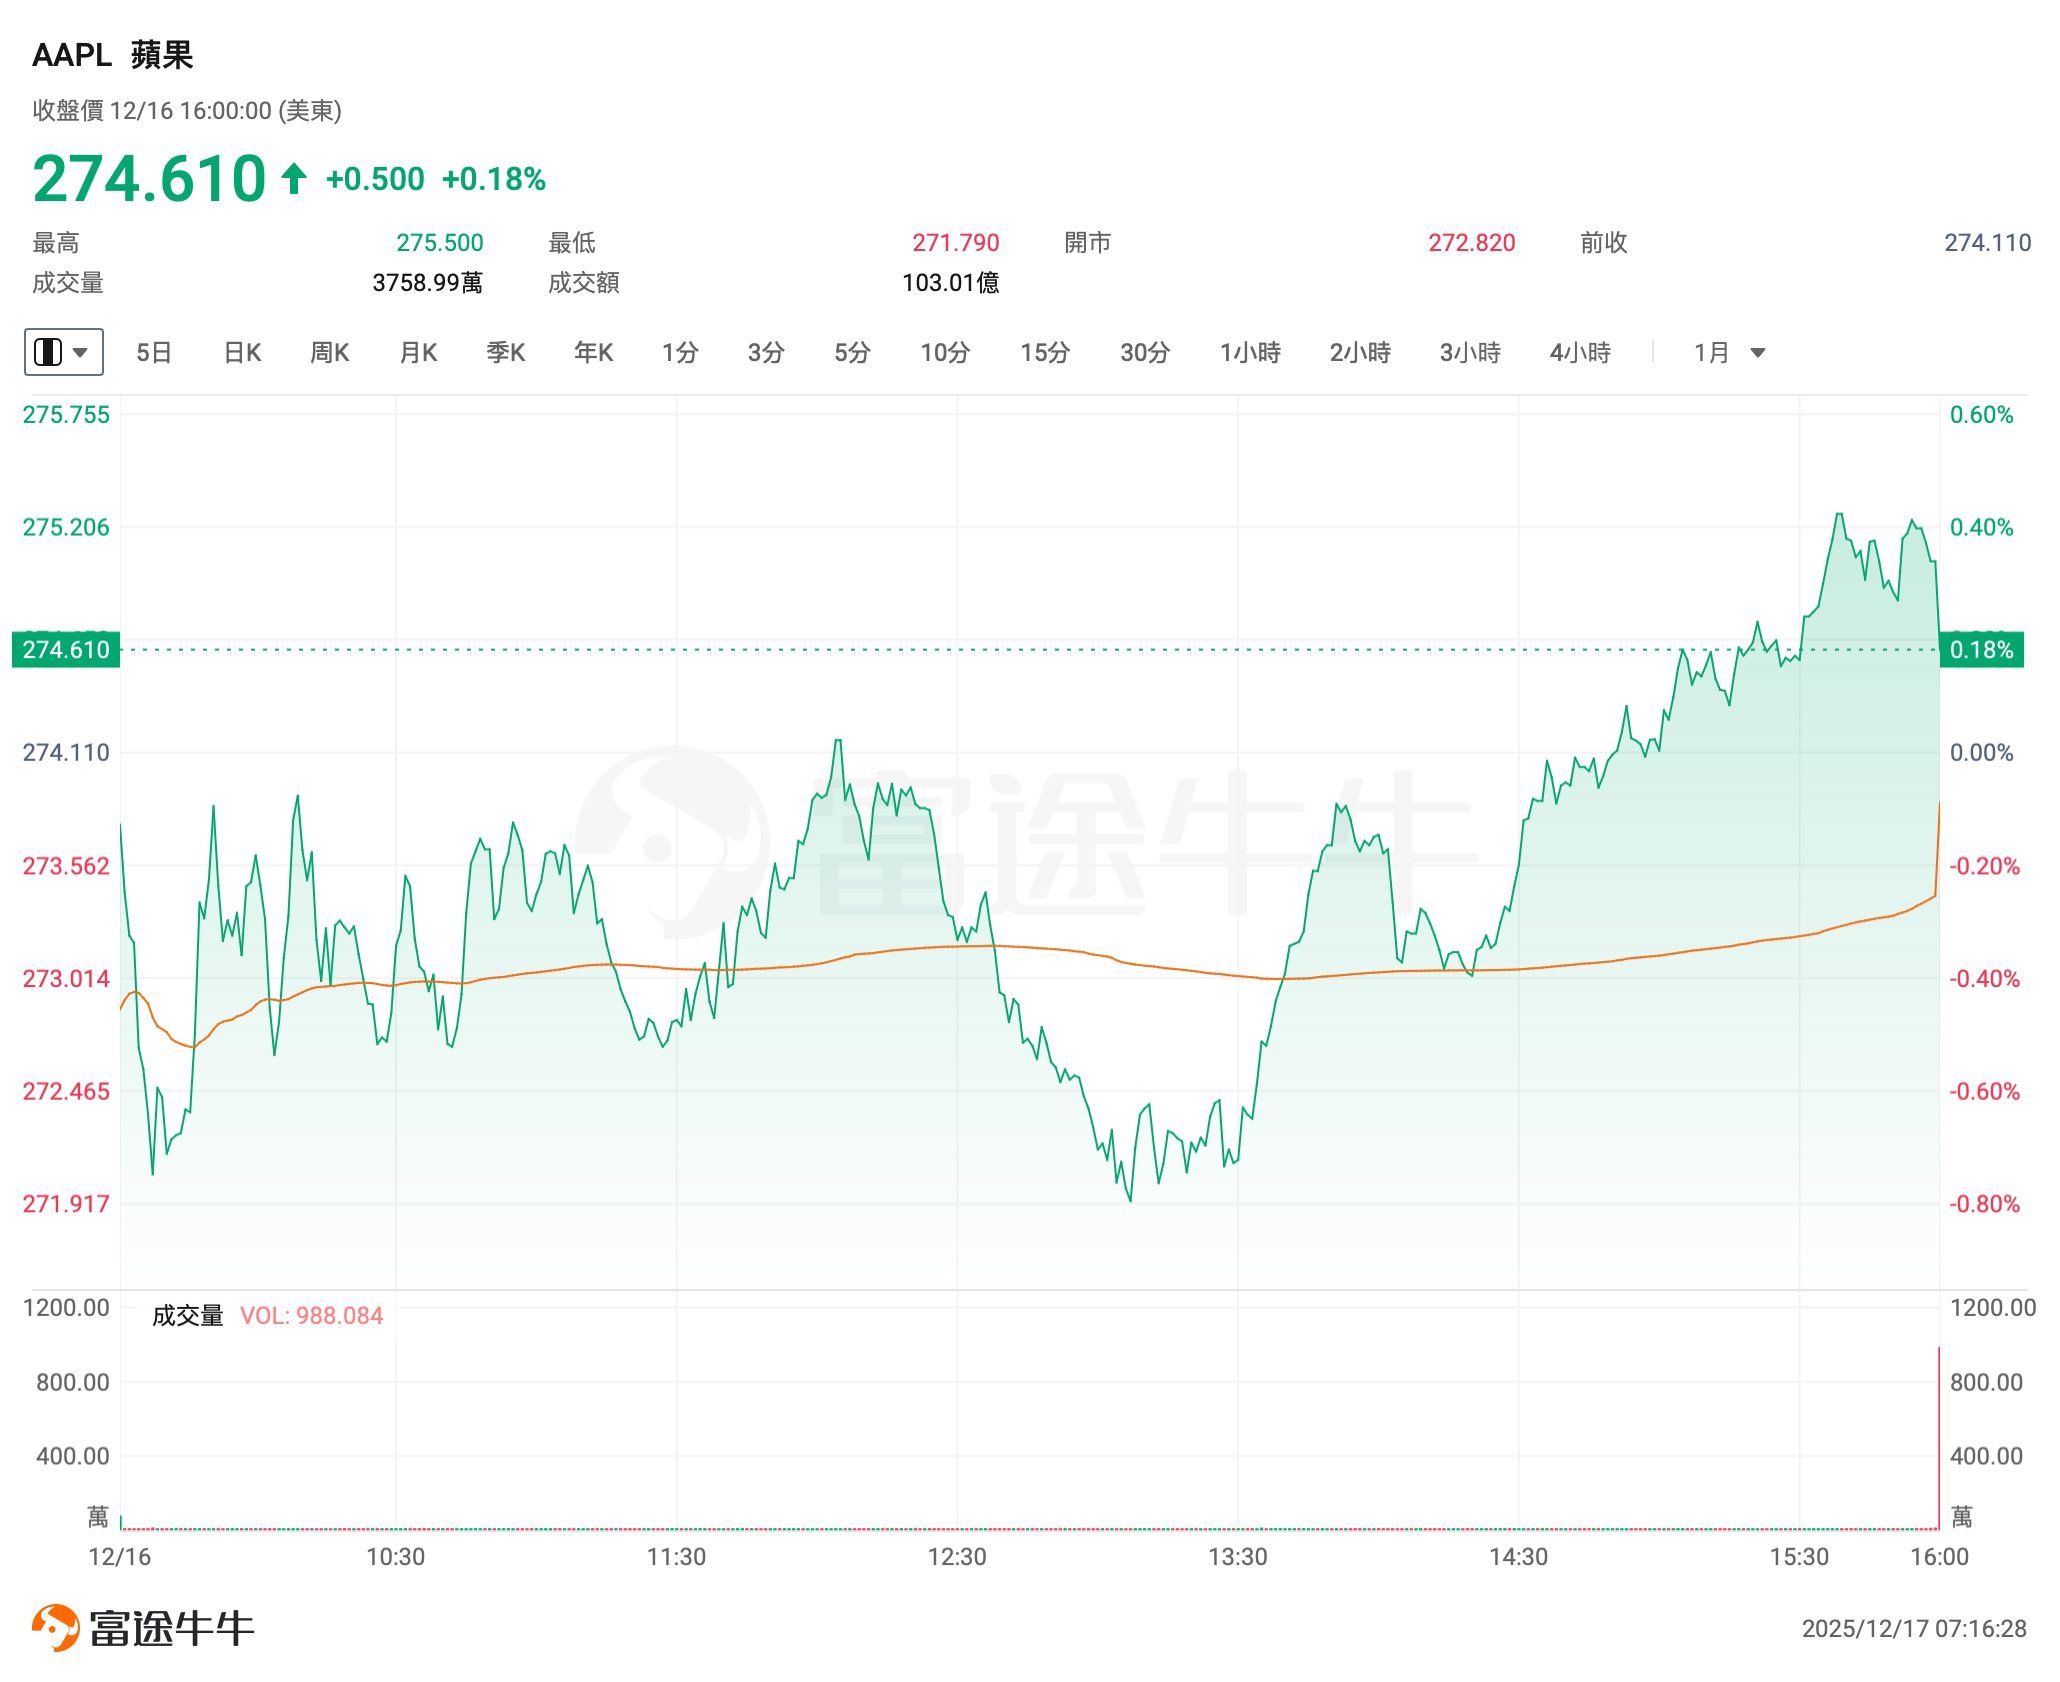Choose the 季K interval

click(506, 353)
